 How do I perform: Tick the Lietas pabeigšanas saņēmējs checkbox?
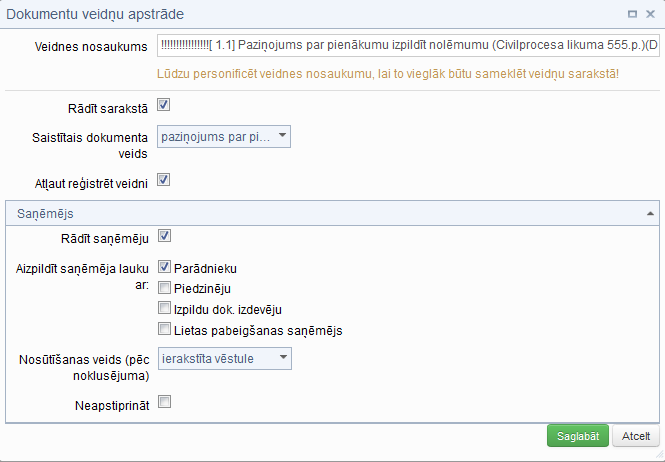point(165,328)
